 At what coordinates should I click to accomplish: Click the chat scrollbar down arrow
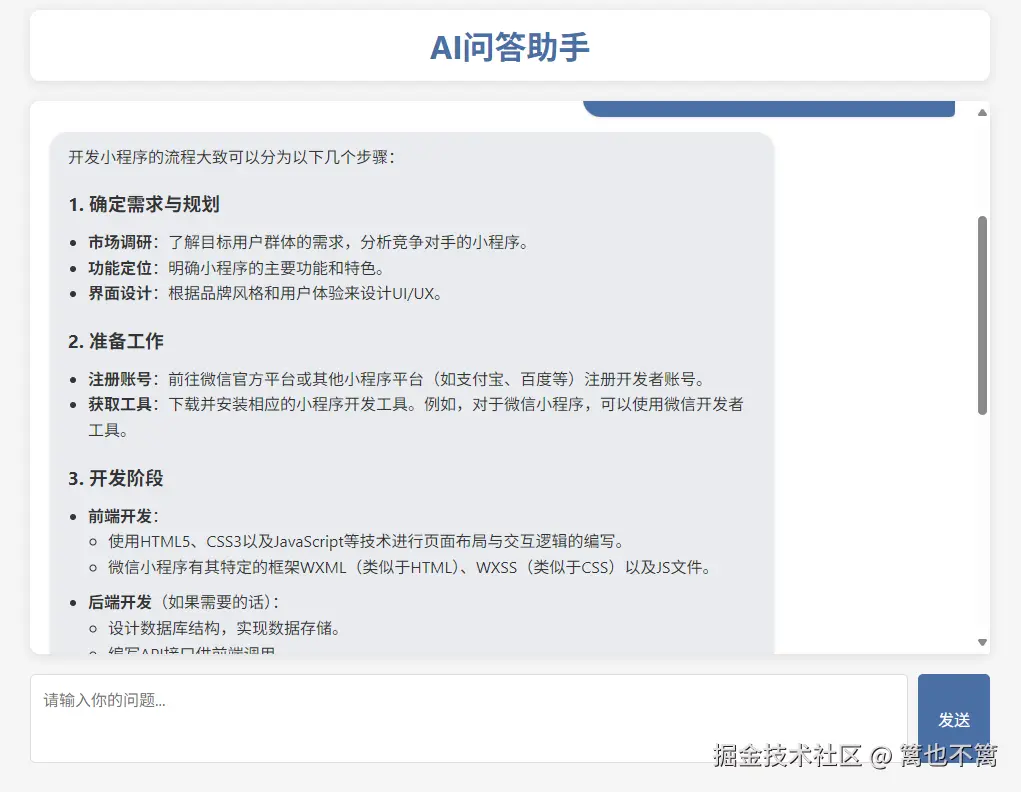tap(983, 642)
